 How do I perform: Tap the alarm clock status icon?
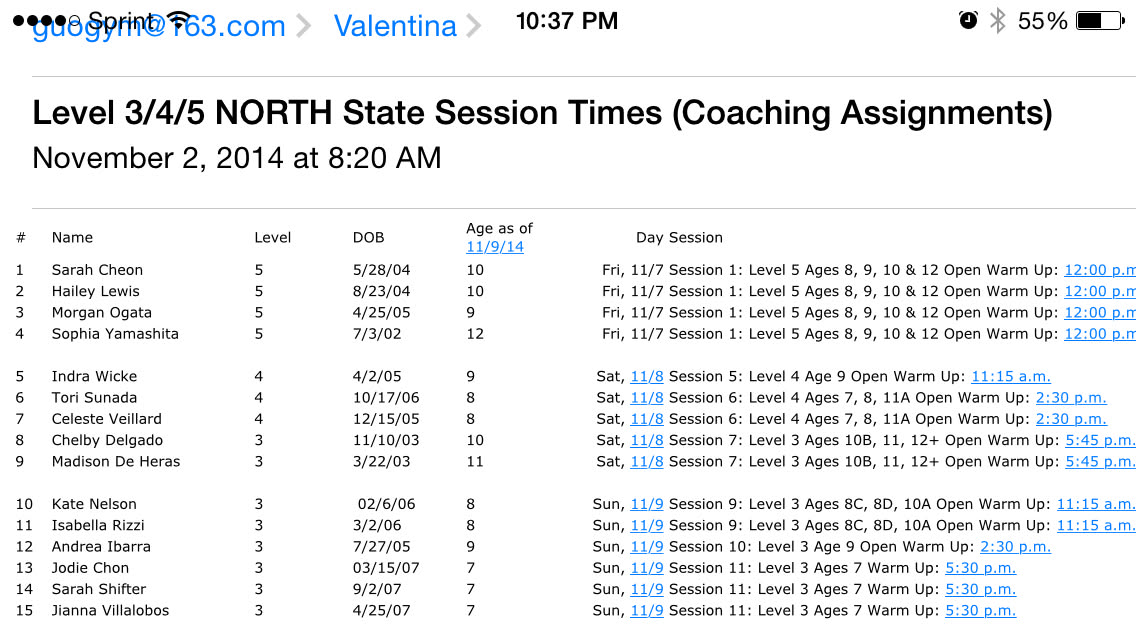(x=967, y=21)
